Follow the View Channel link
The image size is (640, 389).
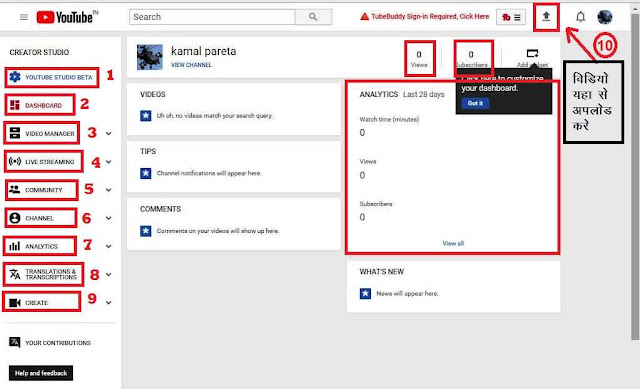pos(191,65)
